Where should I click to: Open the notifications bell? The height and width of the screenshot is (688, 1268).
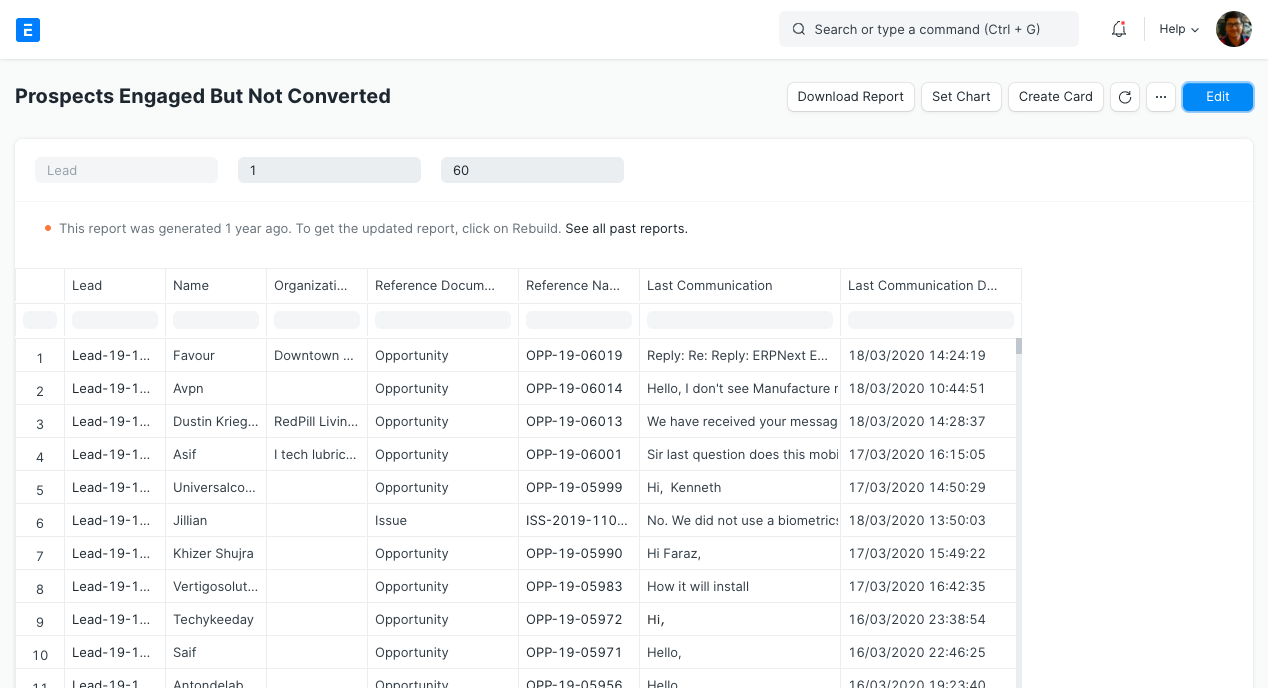tap(1118, 29)
